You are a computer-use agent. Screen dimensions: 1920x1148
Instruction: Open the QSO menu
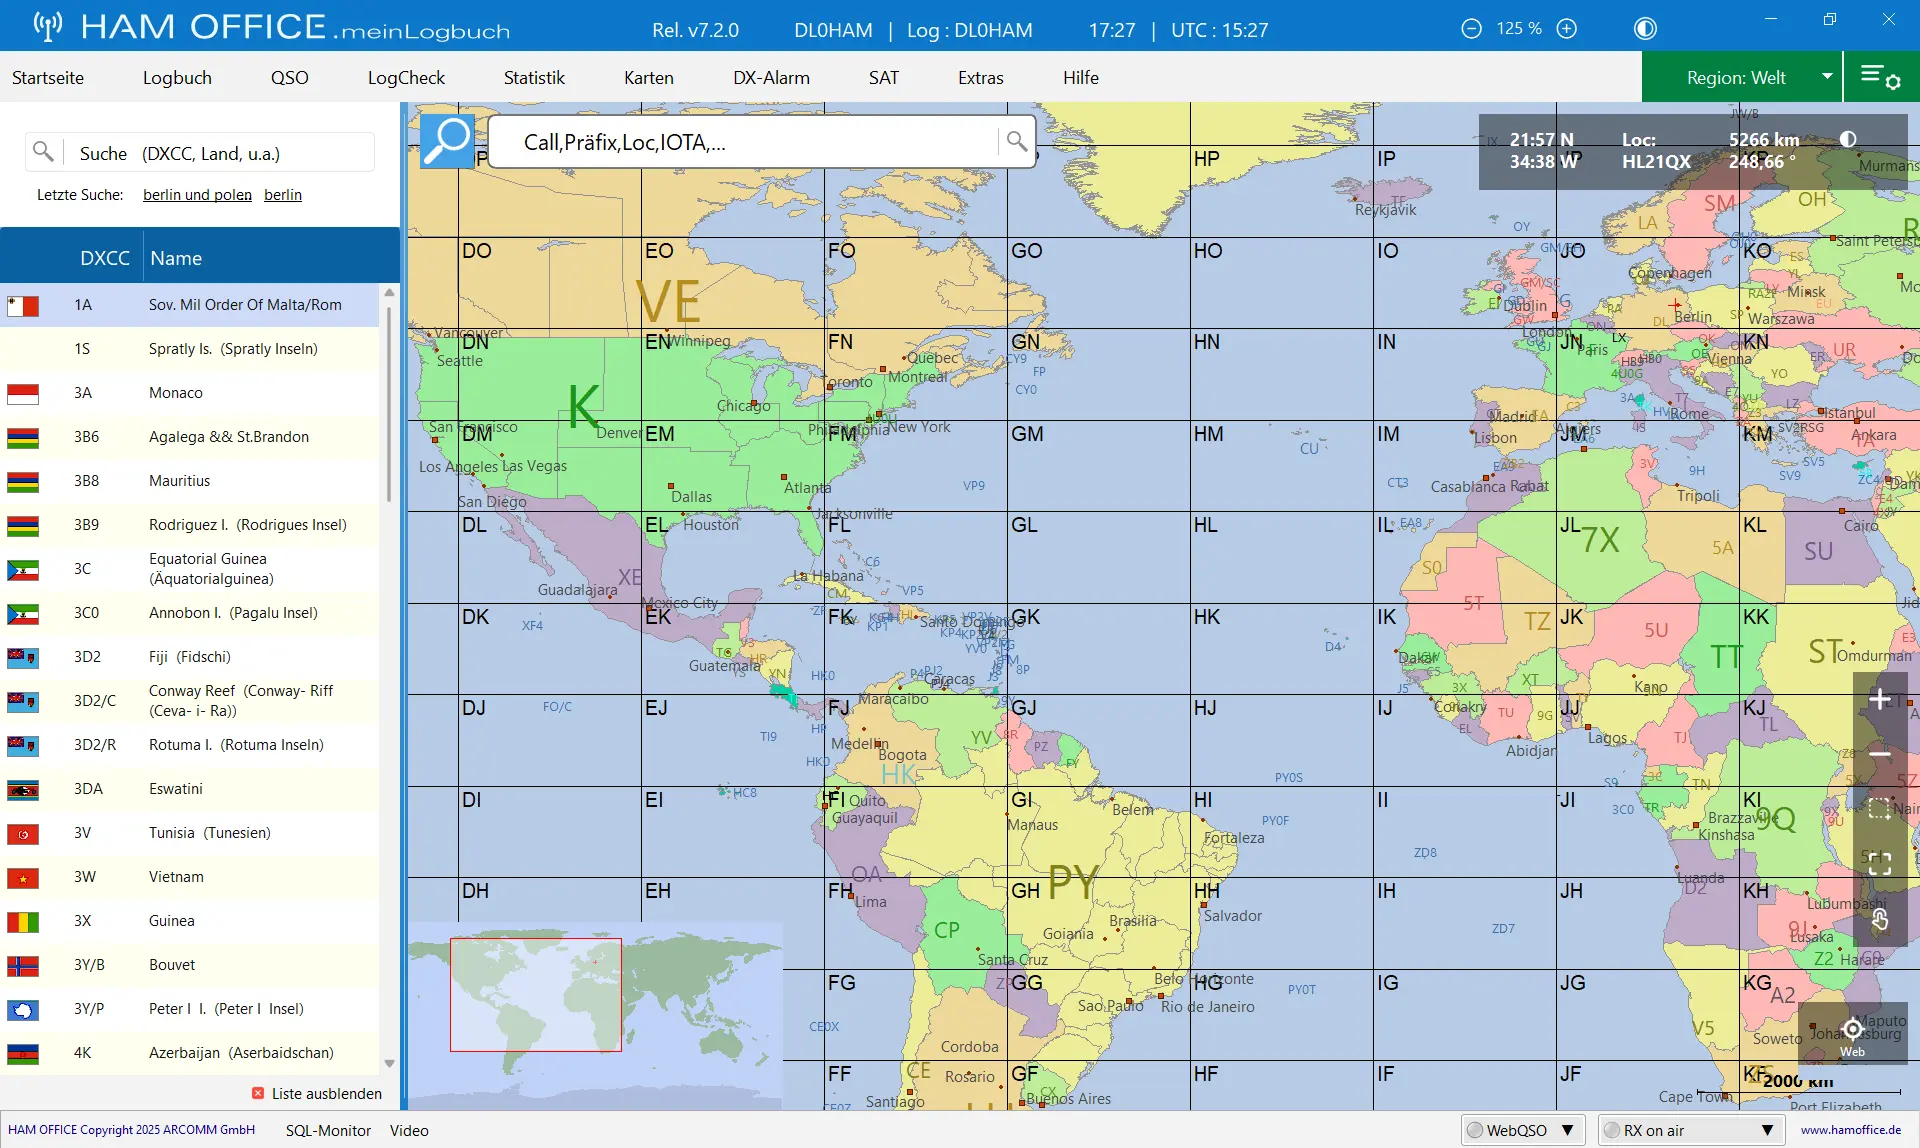click(289, 77)
